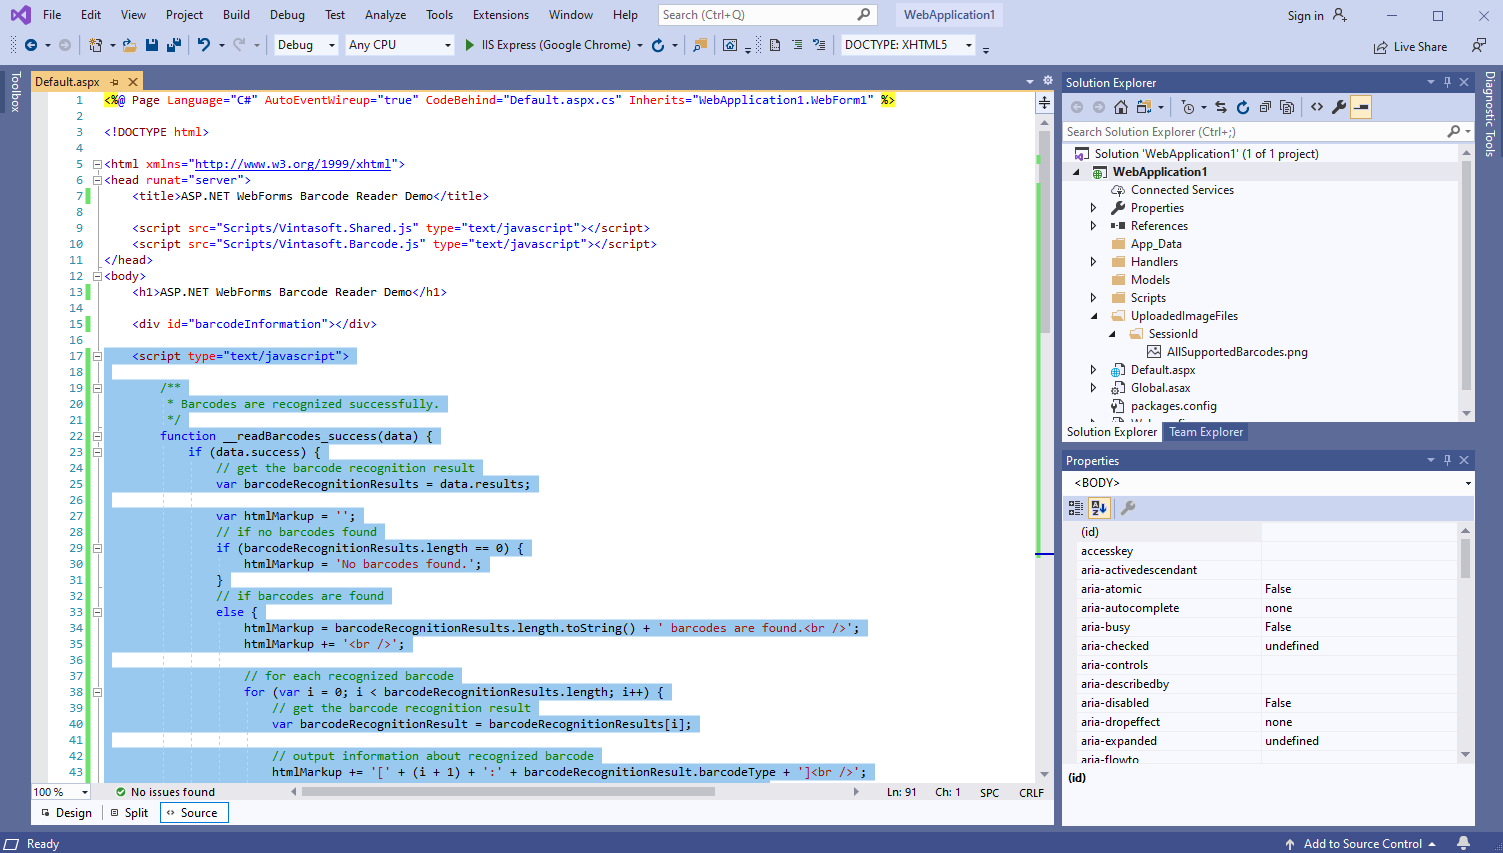Click the Save All toolbar icon
The width and height of the screenshot is (1503, 853).
pos(173,45)
